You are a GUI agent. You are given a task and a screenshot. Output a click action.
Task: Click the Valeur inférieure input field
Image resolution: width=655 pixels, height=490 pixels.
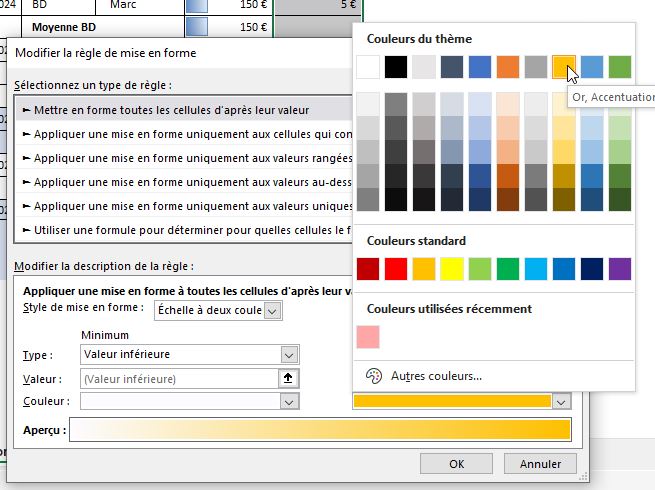tap(179, 378)
